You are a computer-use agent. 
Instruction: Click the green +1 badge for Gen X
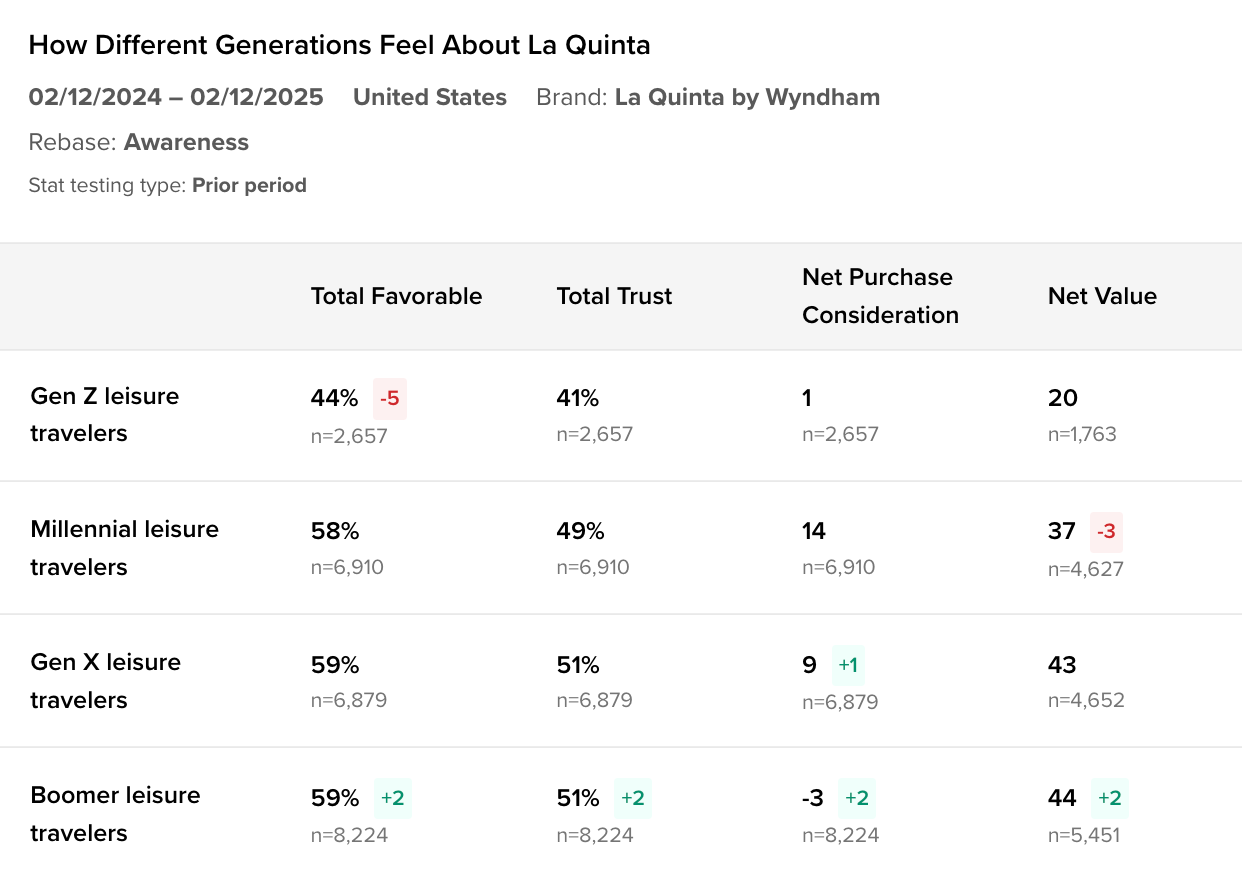(x=849, y=665)
